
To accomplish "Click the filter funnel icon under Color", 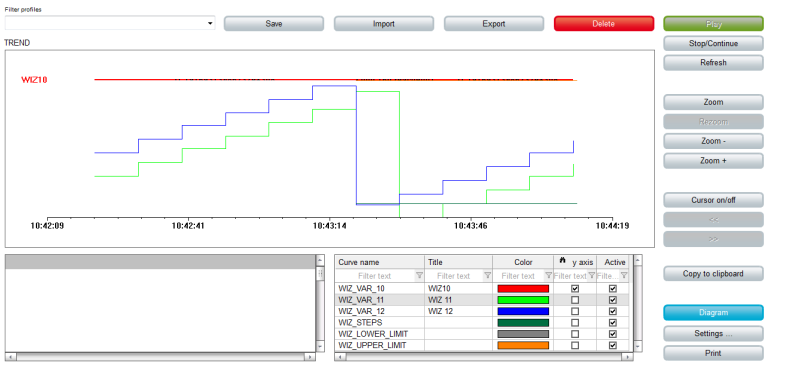I will [548, 275].
